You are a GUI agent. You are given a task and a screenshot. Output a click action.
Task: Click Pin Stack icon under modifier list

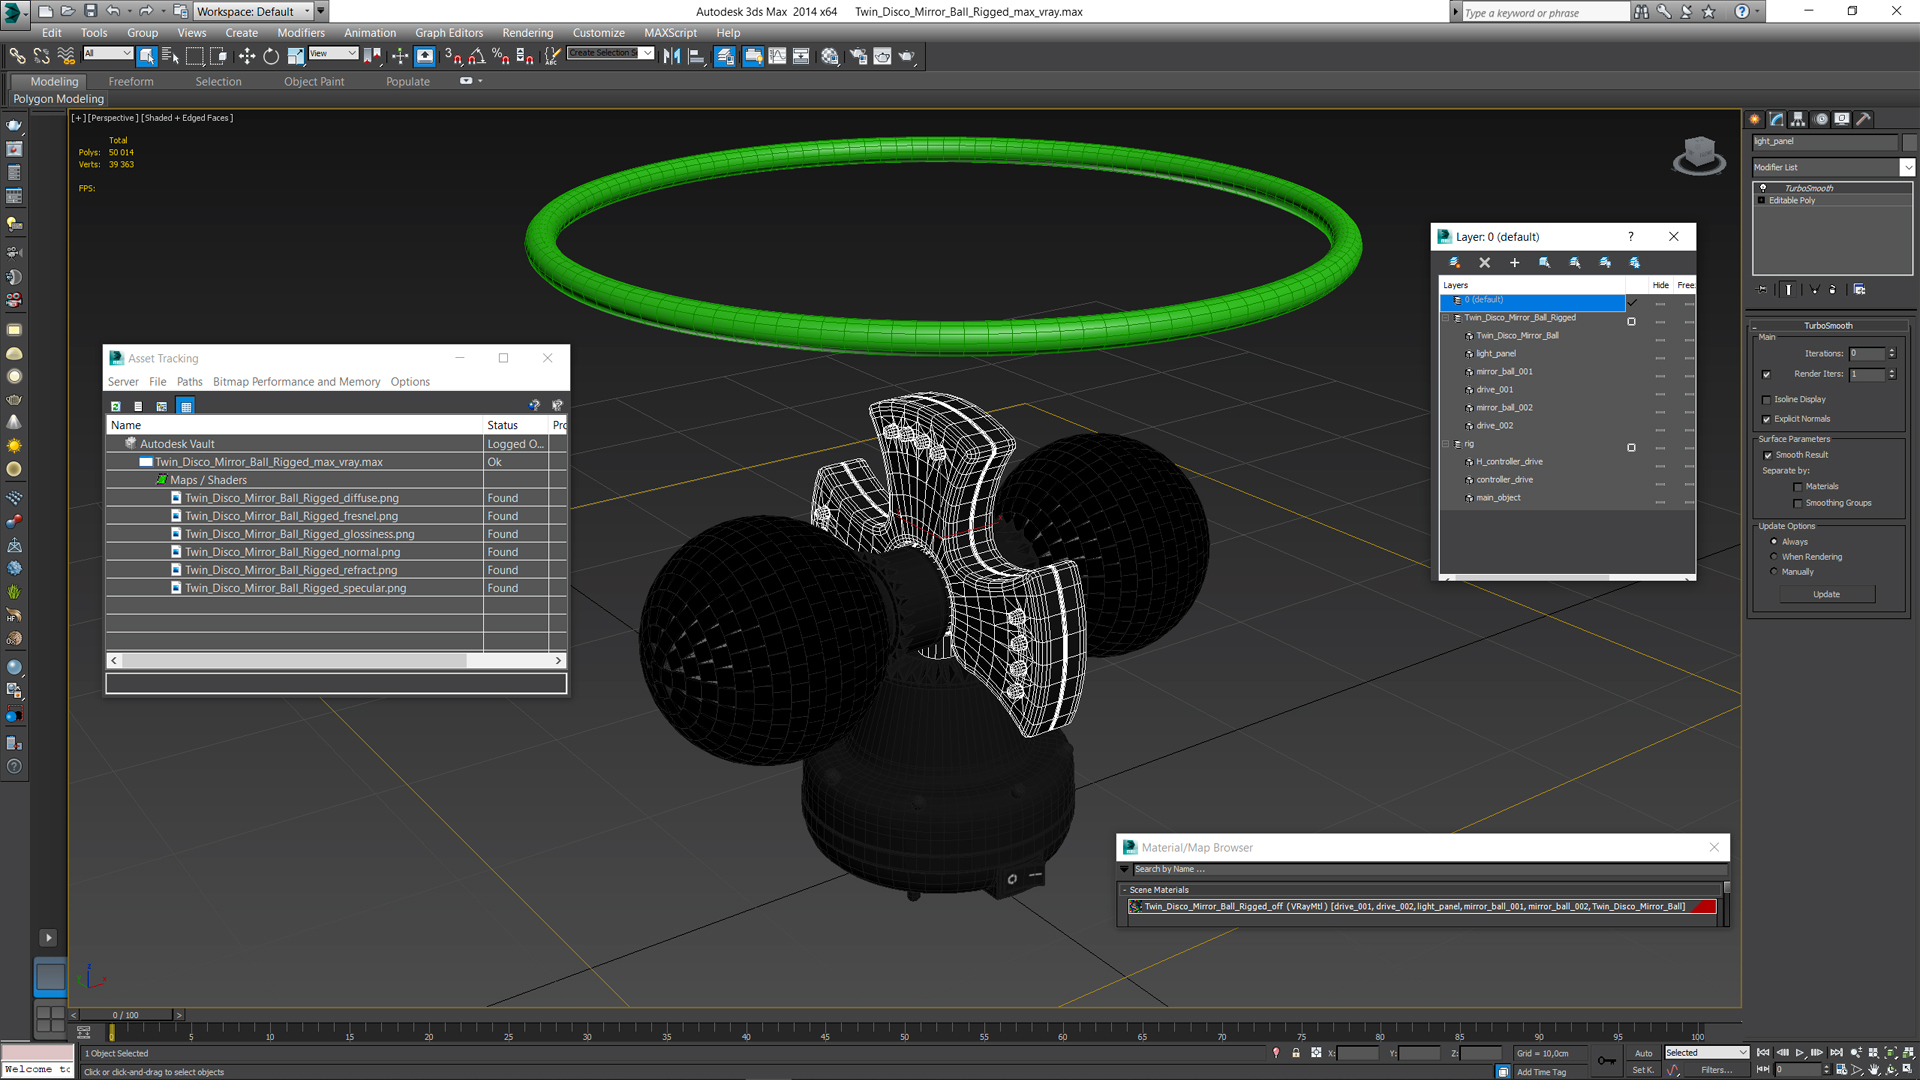coord(1763,289)
